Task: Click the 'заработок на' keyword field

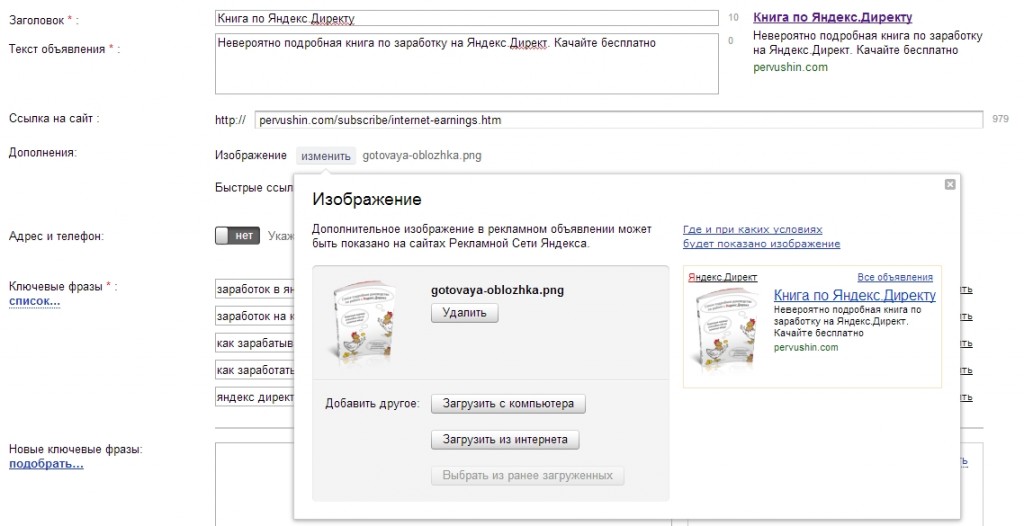Action: (x=255, y=316)
